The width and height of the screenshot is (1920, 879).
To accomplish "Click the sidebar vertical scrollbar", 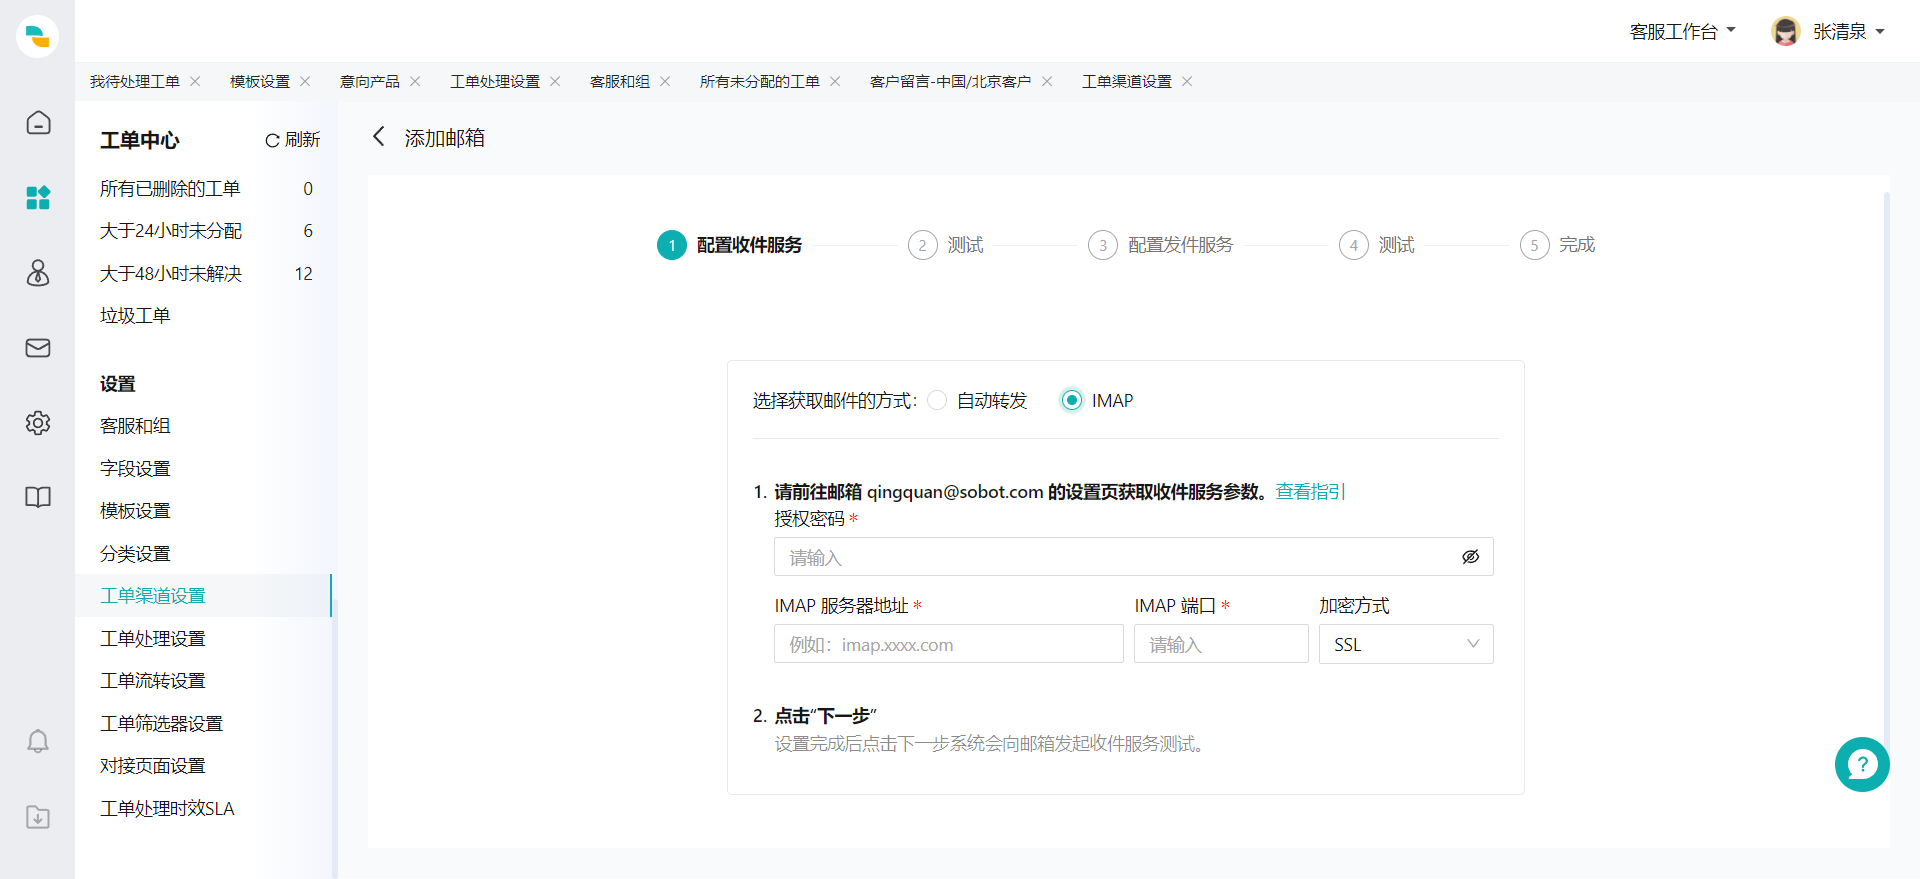I will coord(334,738).
